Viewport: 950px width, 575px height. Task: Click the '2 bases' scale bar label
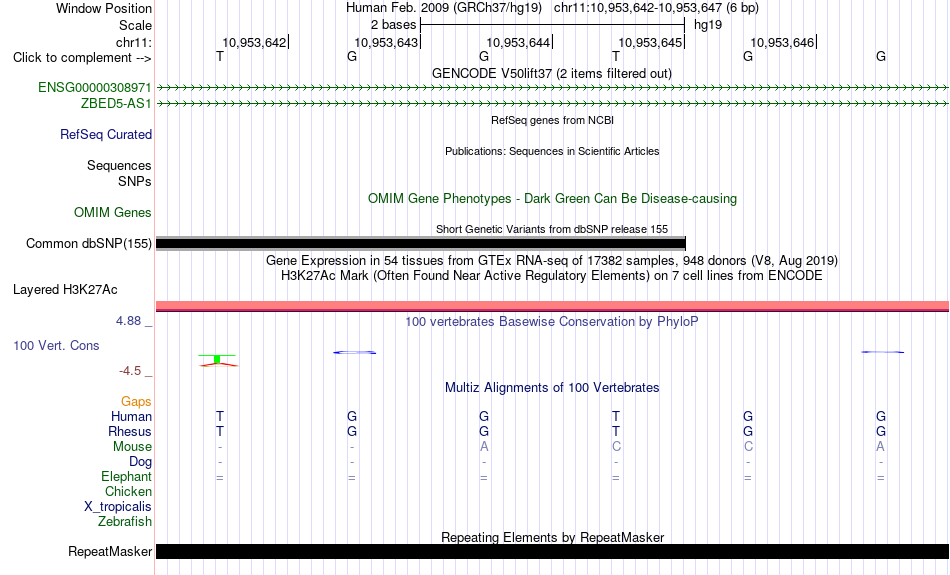click(x=394, y=25)
